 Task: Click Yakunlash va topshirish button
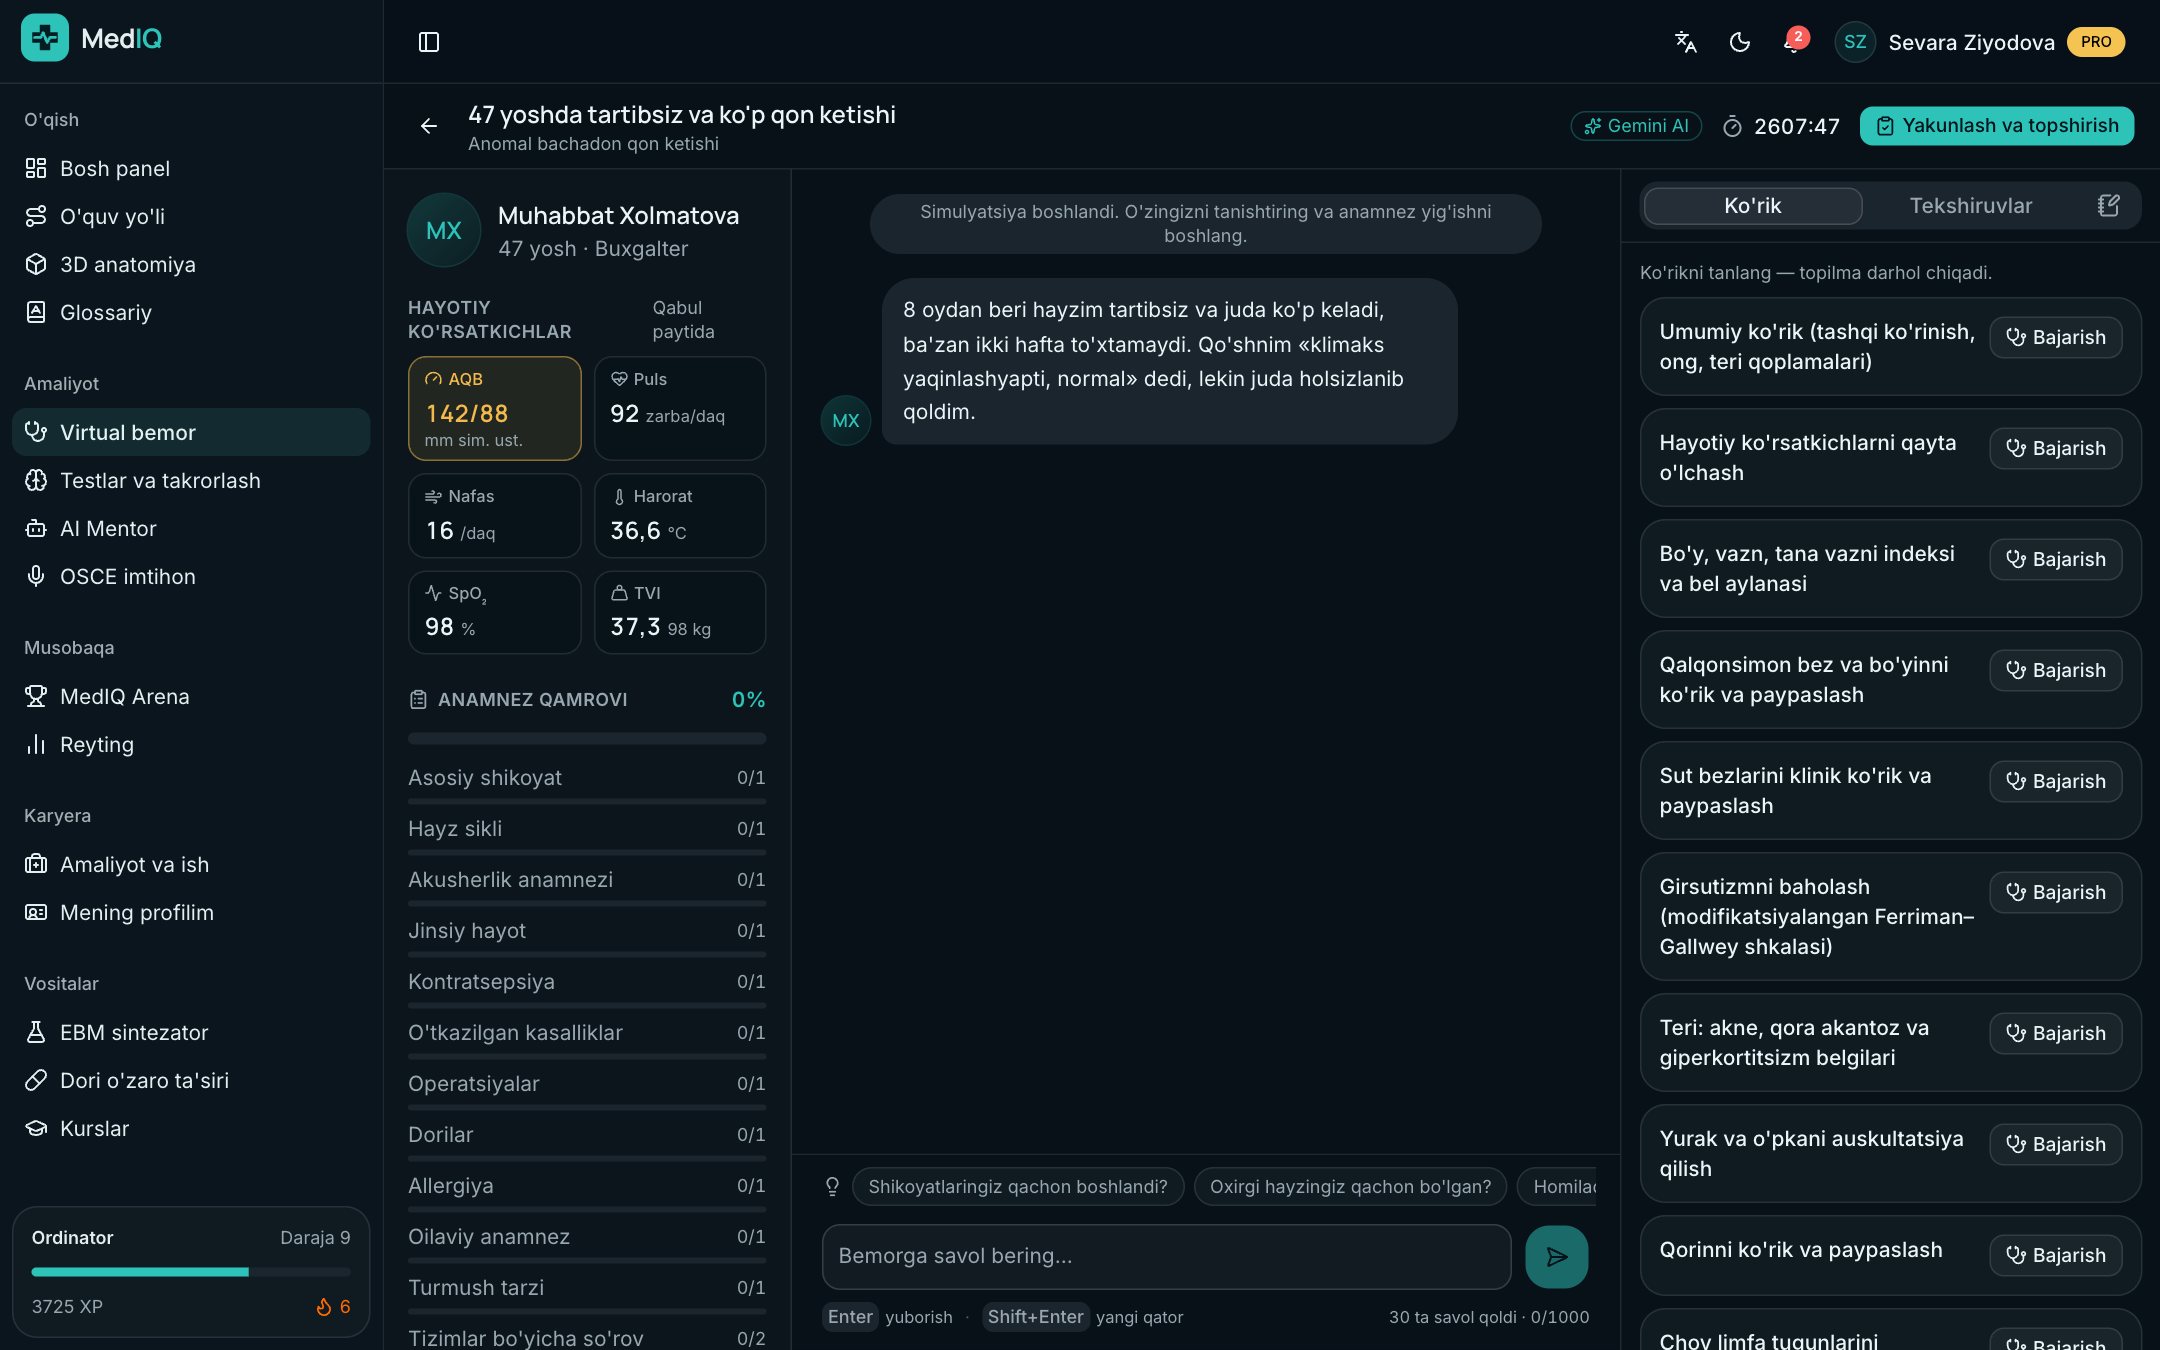[1997, 126]
